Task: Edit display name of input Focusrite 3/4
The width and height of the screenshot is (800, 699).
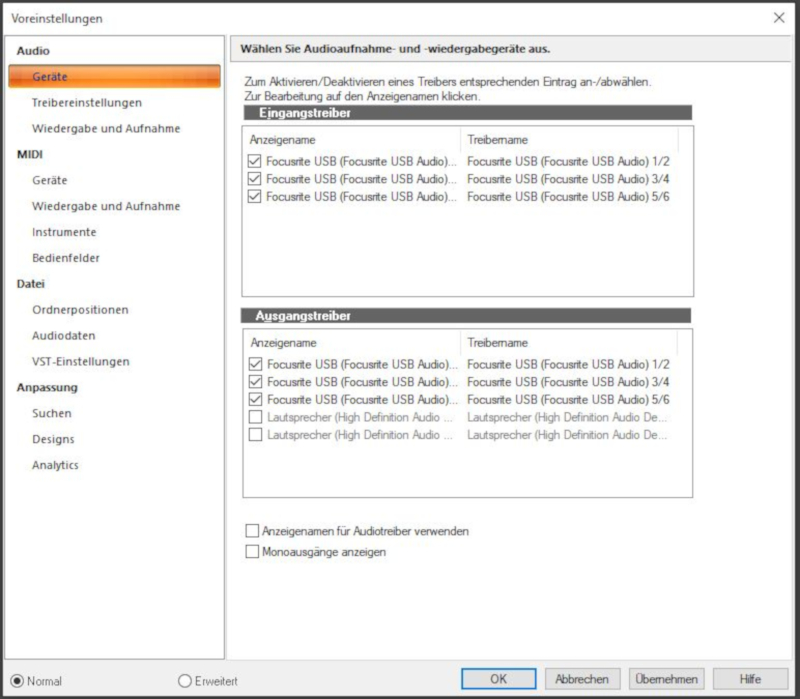Action: click(361, 179)
